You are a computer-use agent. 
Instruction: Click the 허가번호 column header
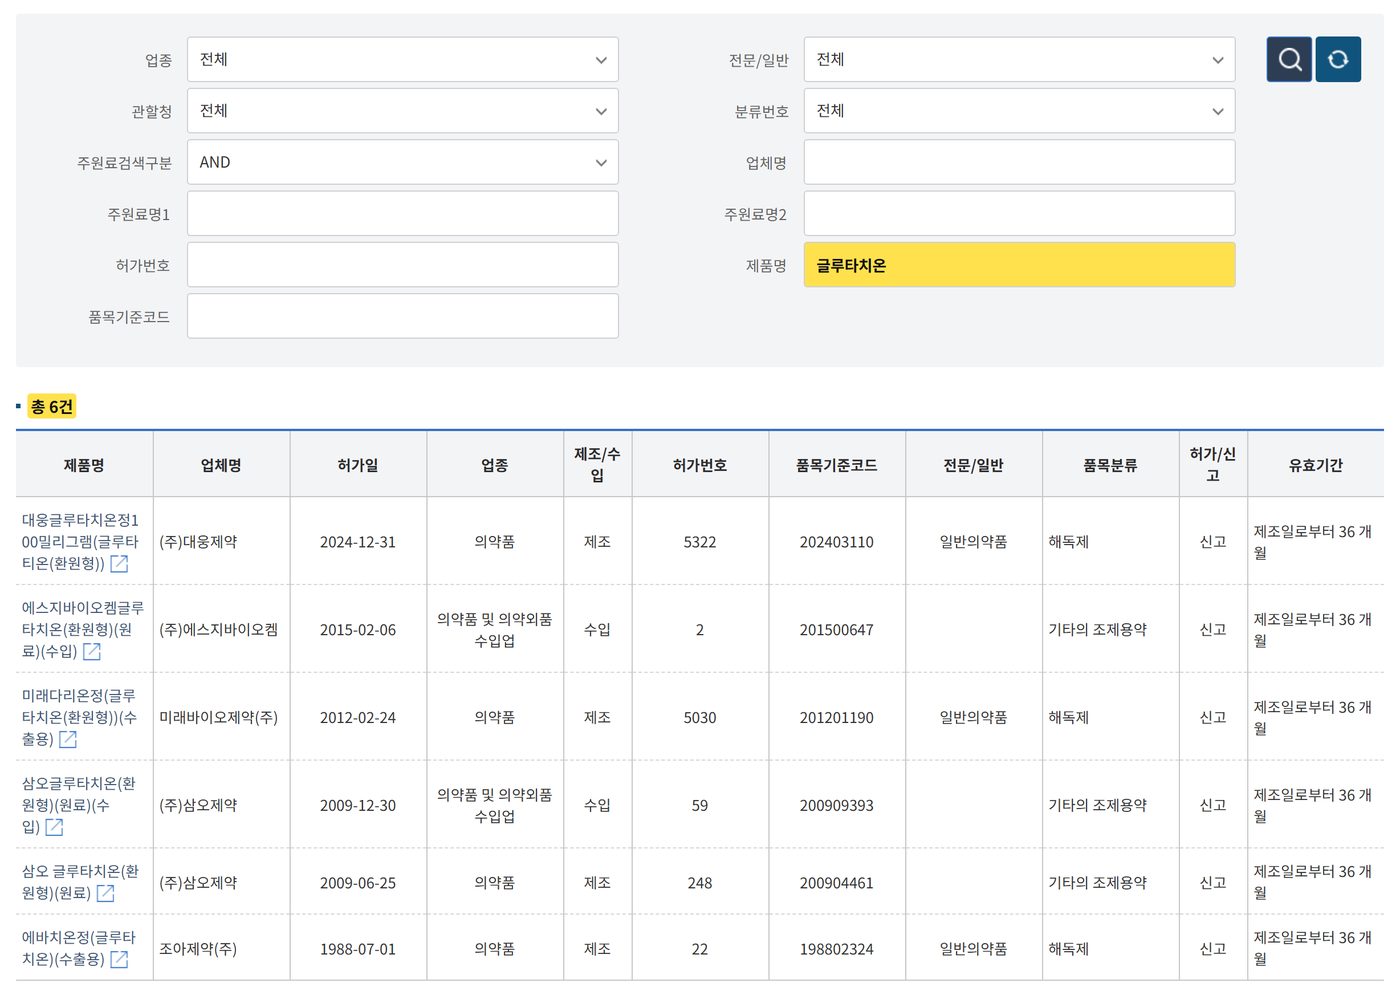(x=700, y=465)
